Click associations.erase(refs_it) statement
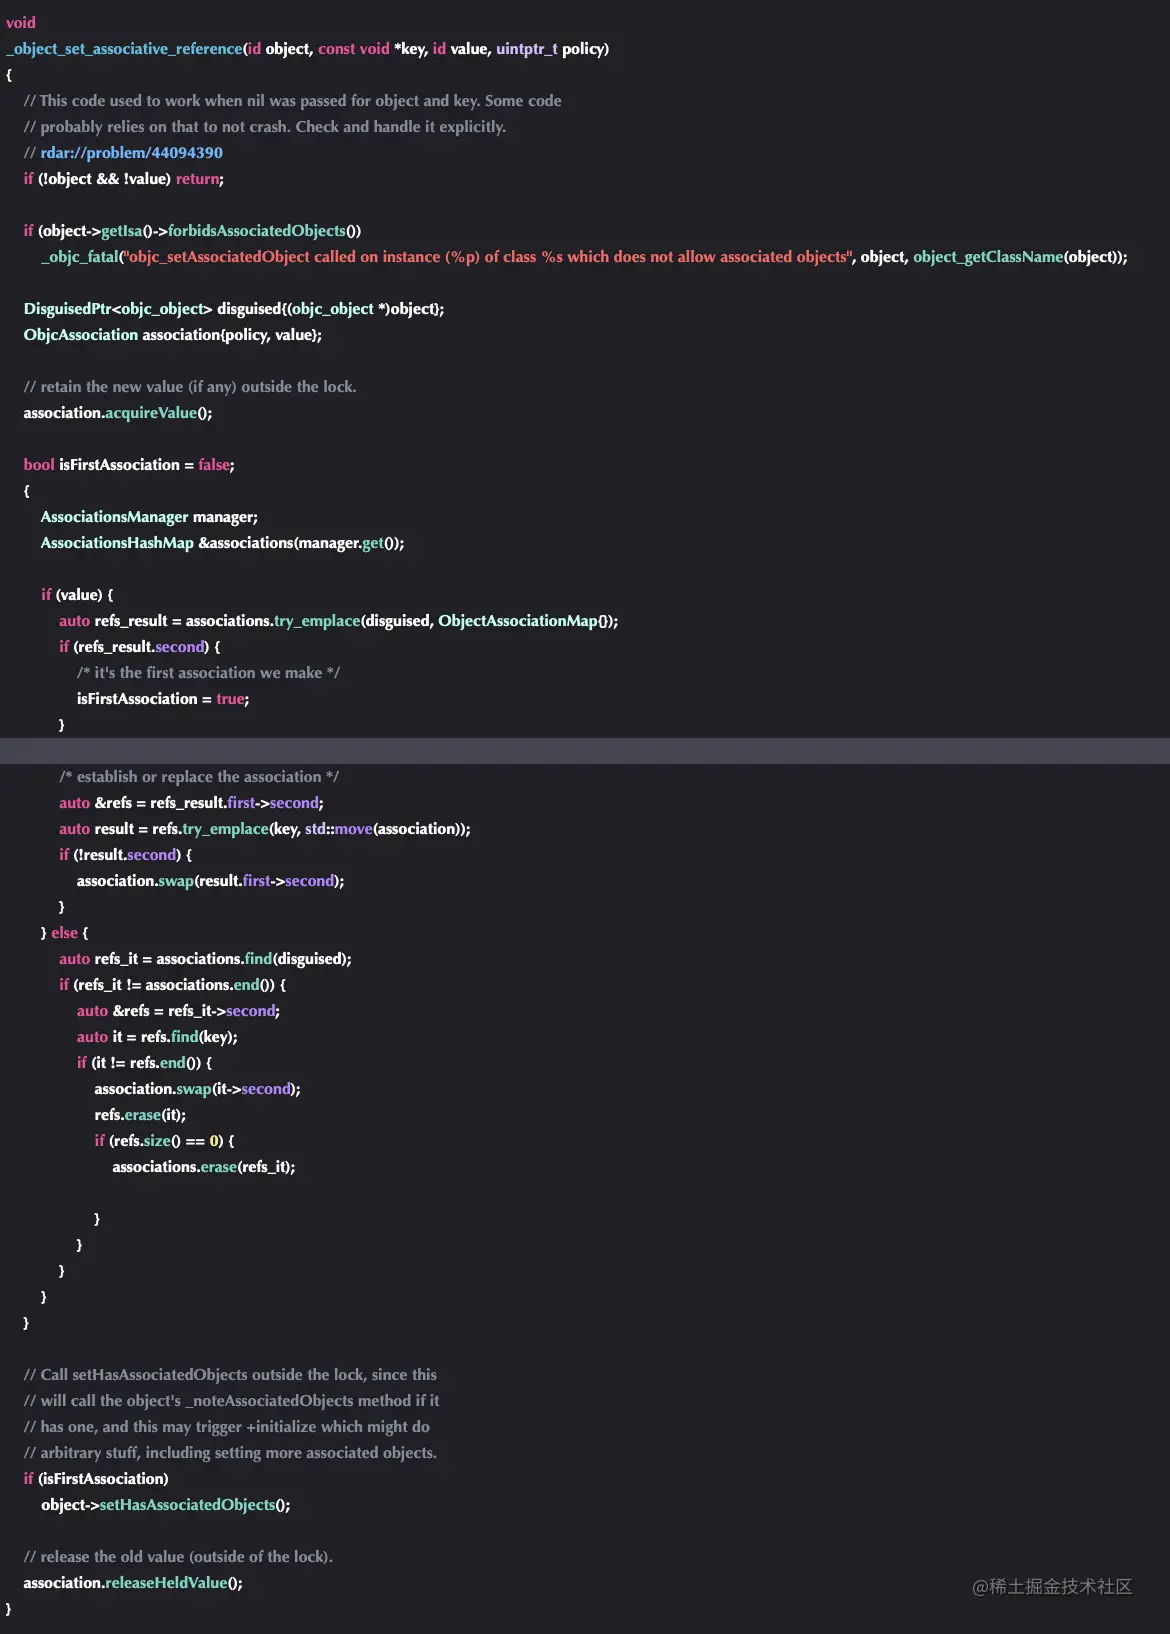The height and width of the screenshot is (1634, 1170). (204, 1167)
